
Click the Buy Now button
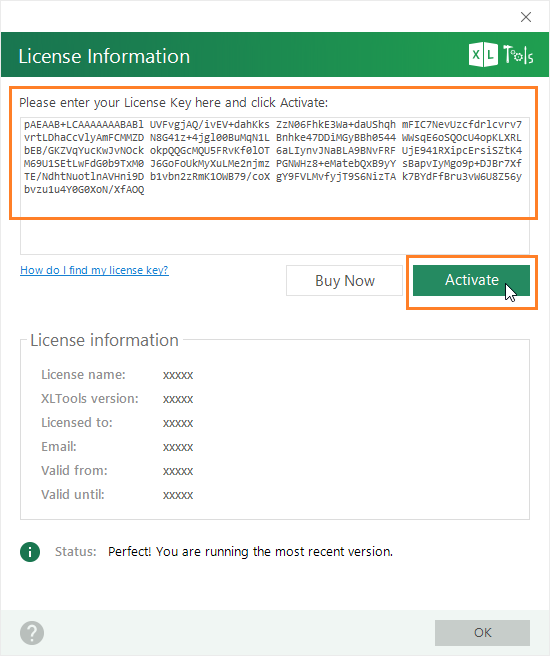345,280
